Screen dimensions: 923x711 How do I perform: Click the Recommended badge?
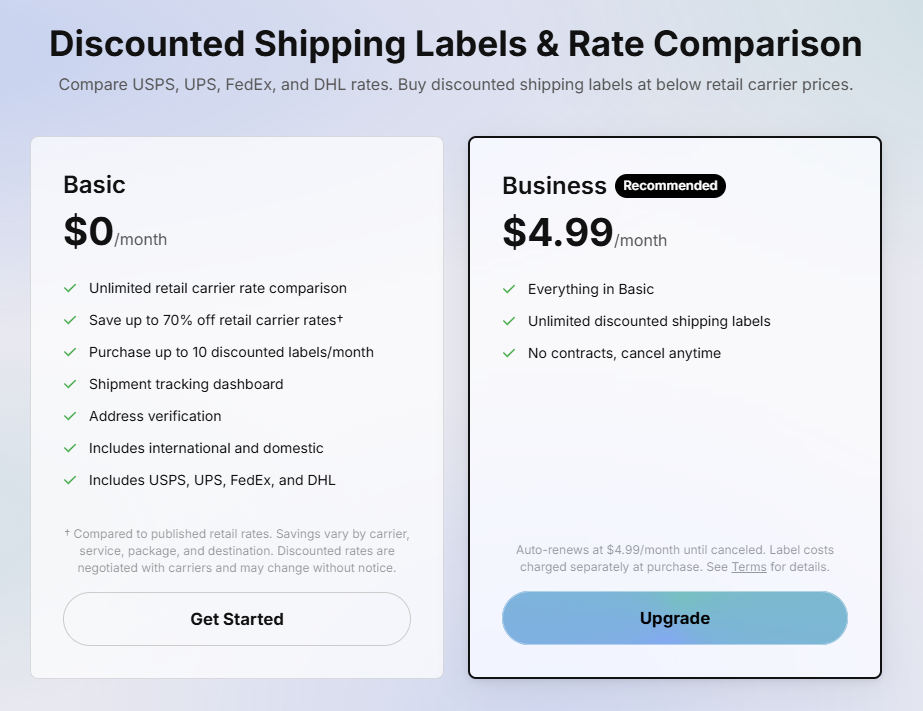(x=670, y=186)
